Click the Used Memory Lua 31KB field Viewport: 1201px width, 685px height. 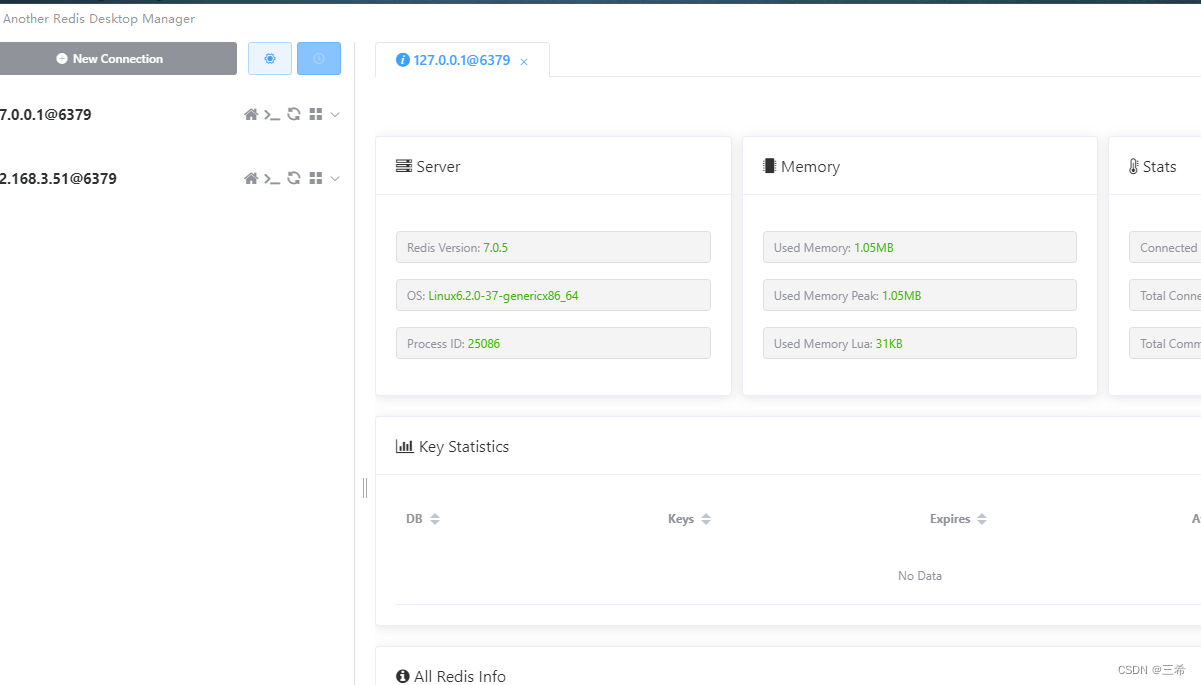pyautogui.click(x=920, y=343)
